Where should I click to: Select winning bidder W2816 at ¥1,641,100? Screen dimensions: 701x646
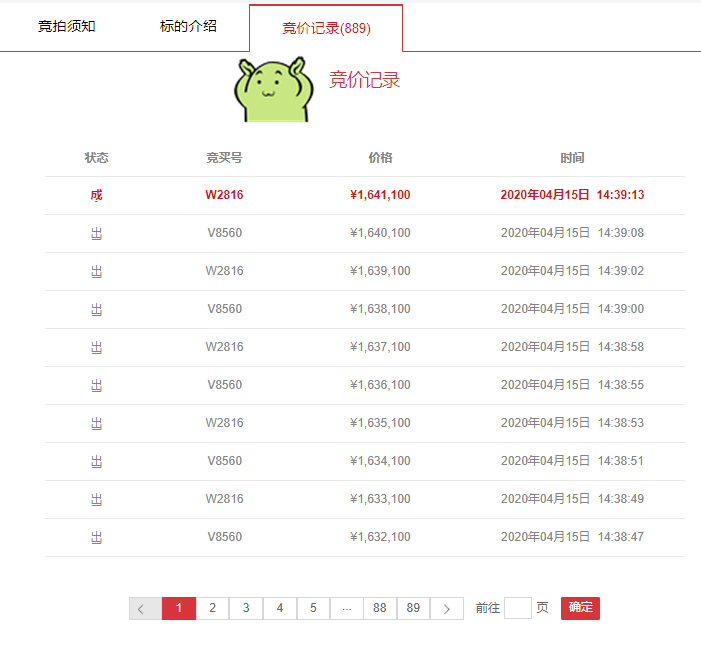(x=224, y=195)
